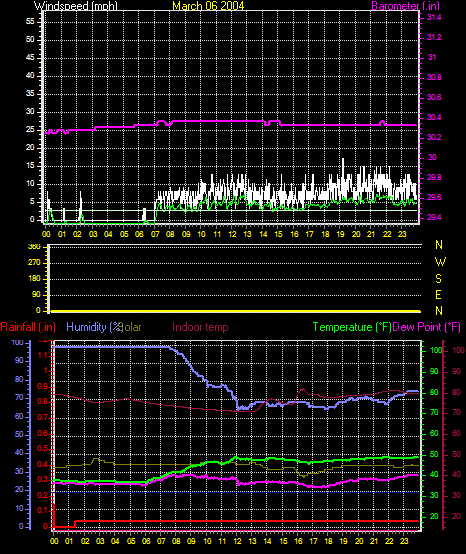The height and width of the screenshot is (554, 466).
Task: Click the Indoor temp legend label
Action: pos(200,327)
